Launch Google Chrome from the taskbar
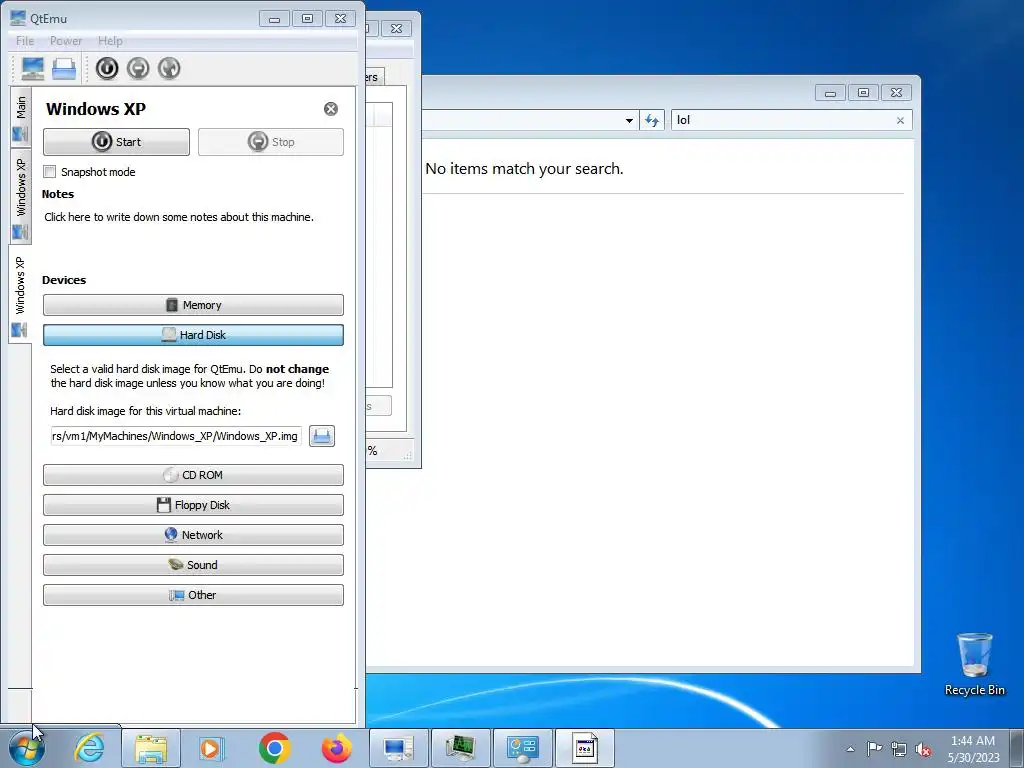 pyautogui.click(x=275, y=748)
